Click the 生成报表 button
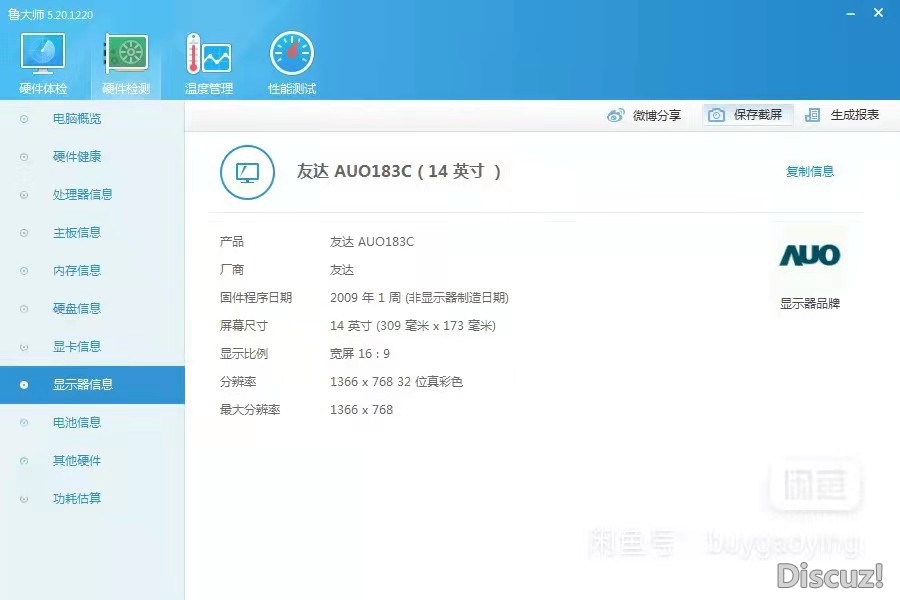 pos(842,115)
